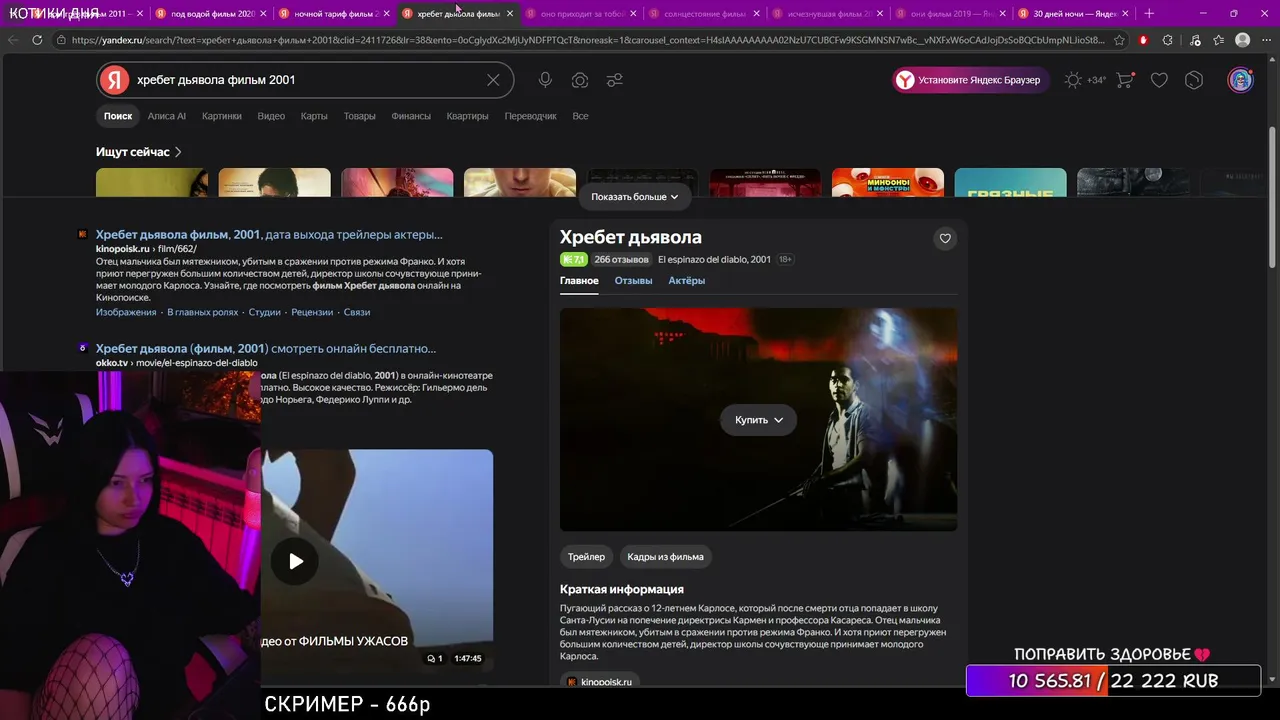Expand 'Ищут сейчас' section arrow
The height and width of the screenshot is (720, 1280).
click(x=178, y=152)
